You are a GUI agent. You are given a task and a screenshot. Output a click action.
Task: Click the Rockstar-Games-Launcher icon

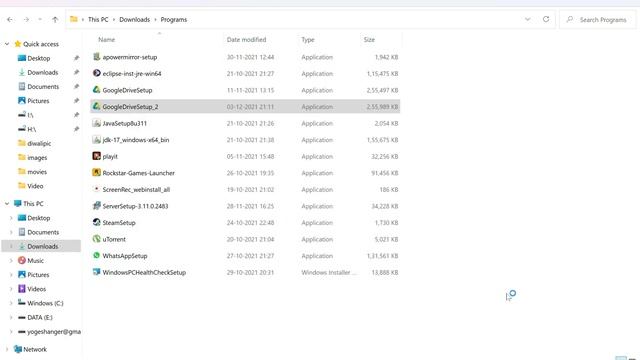96,173
